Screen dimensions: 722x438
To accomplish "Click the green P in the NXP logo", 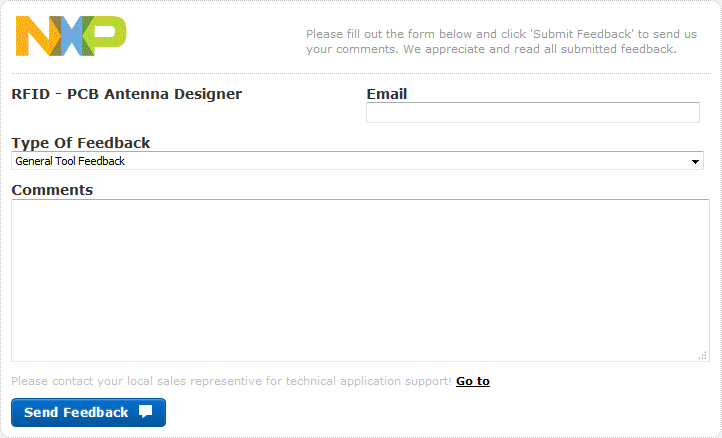I will (107, 36).
